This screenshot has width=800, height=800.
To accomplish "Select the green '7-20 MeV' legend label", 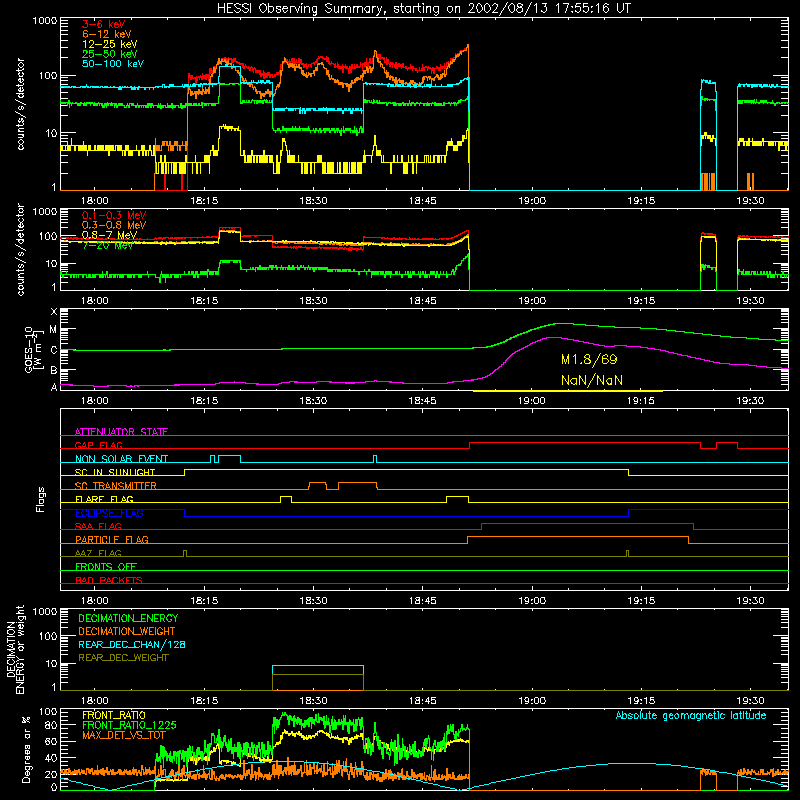I will (107, 245).
